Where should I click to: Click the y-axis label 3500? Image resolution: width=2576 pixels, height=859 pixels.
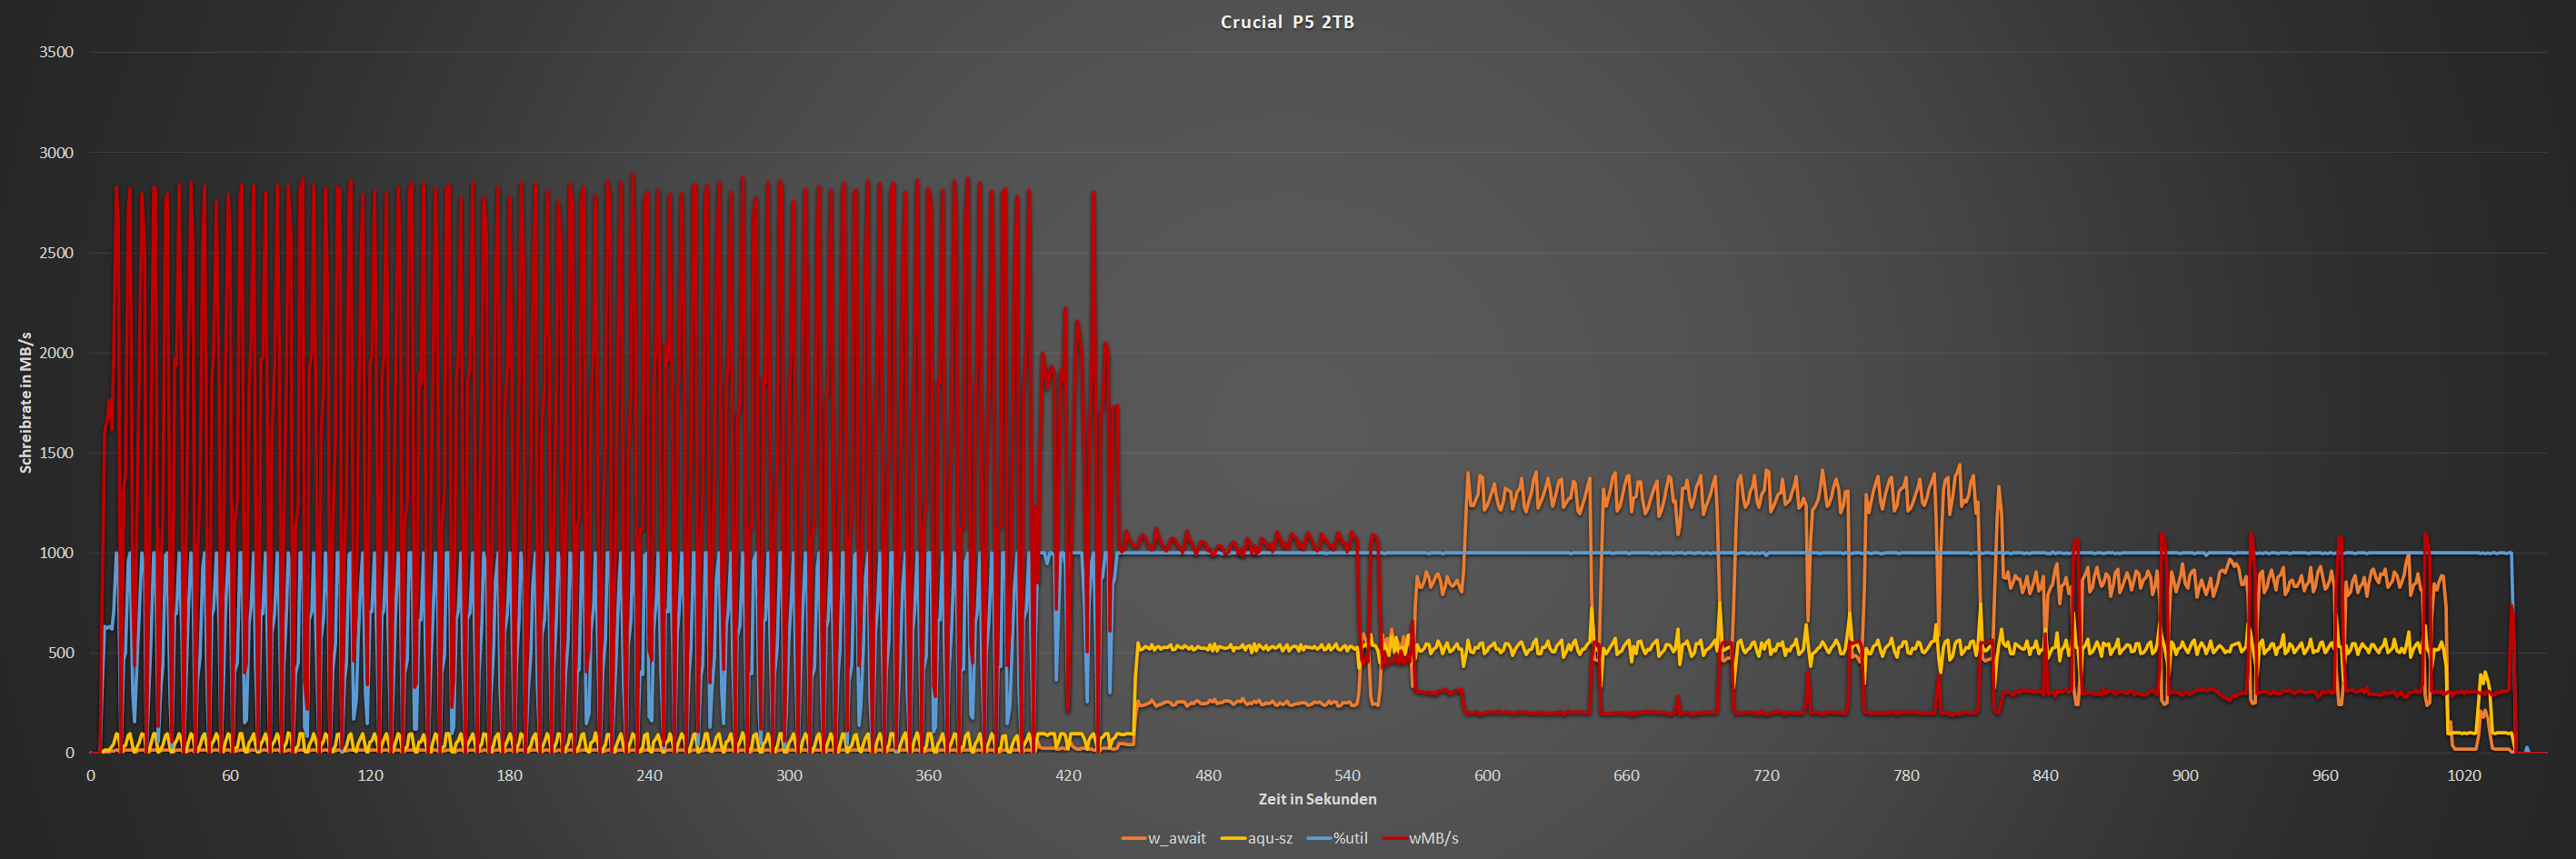pyautogui.click(x=56, y=52)
